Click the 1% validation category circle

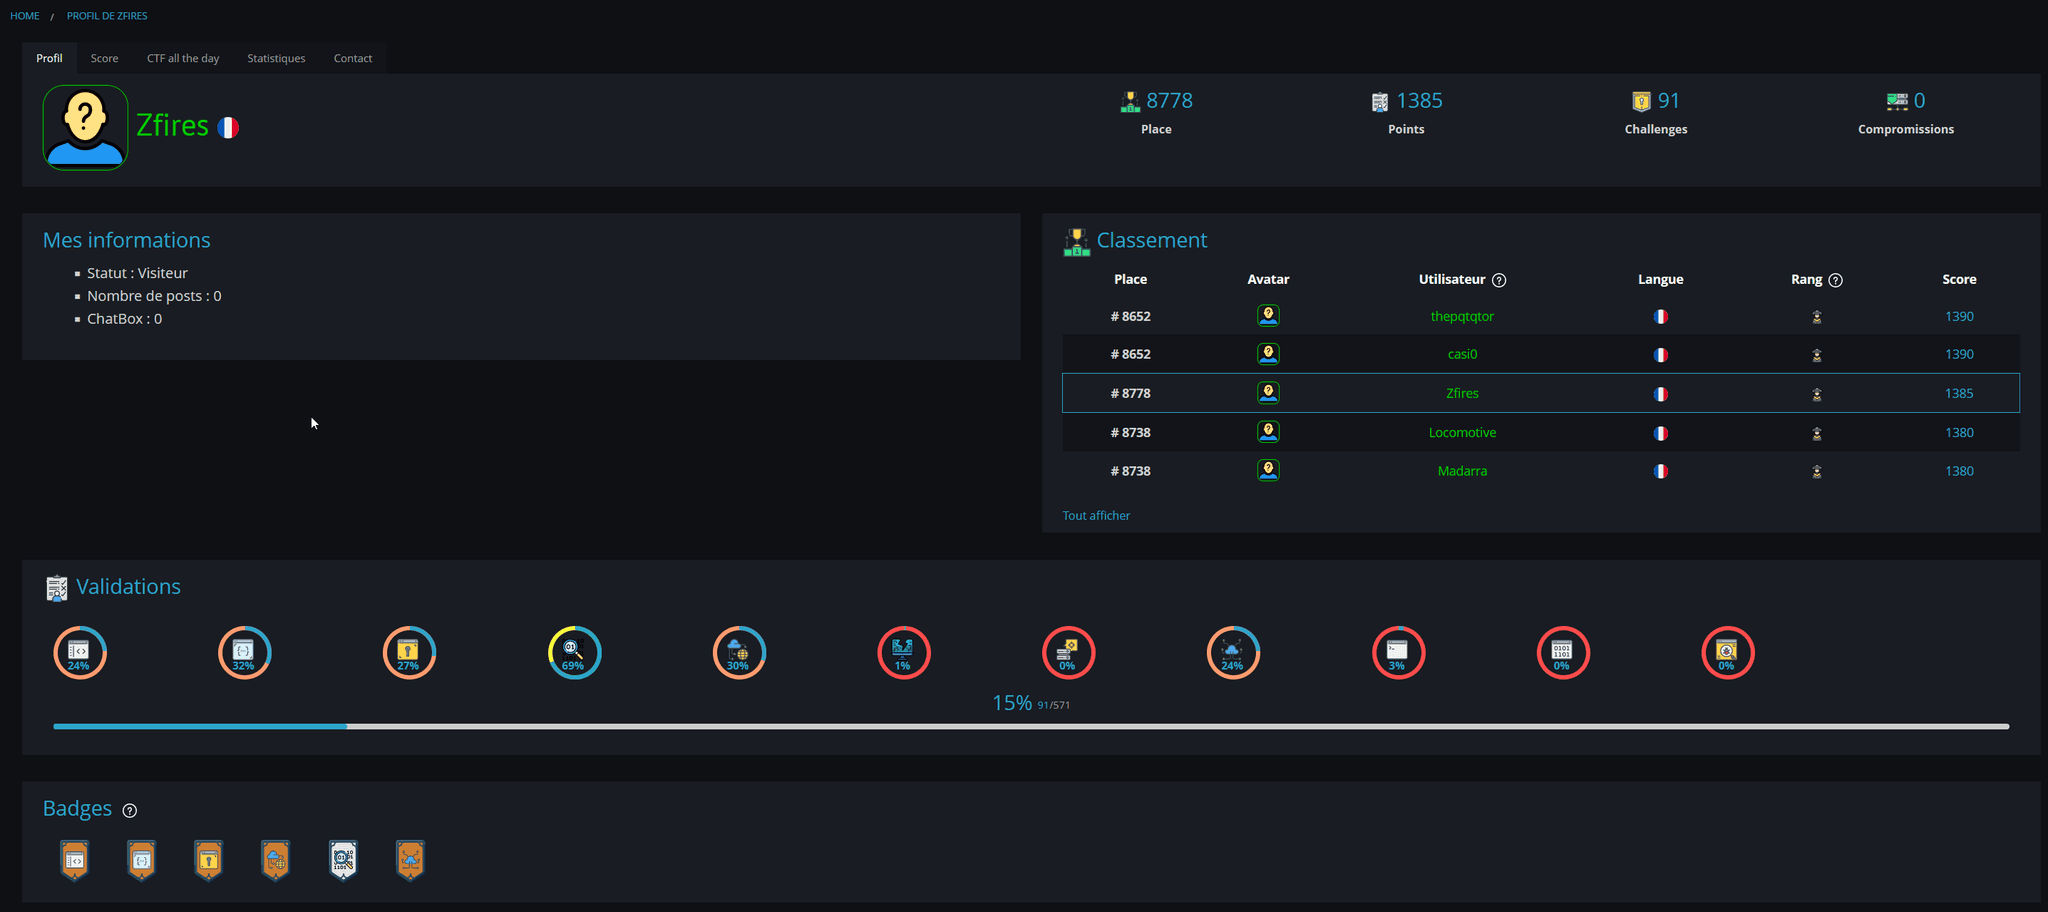(903, 653)
